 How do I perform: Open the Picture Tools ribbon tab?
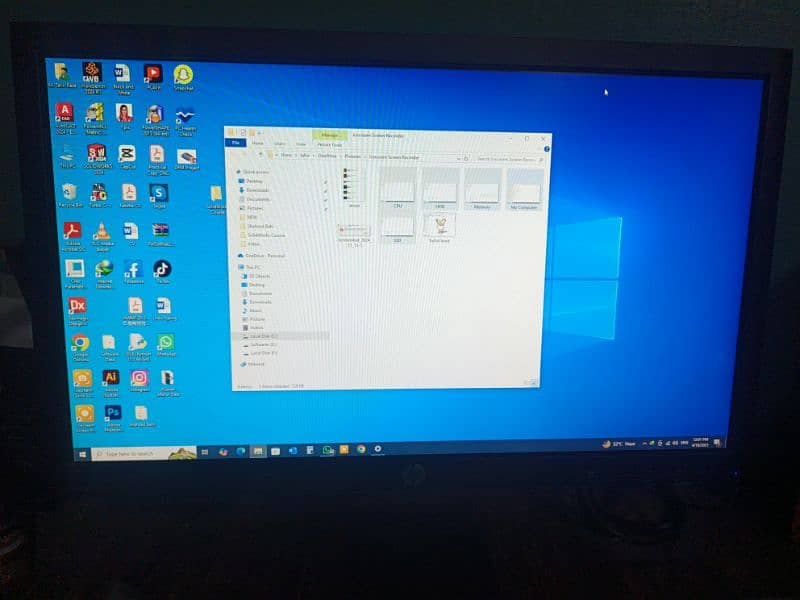pyautogui.click(x=330, y=145)
